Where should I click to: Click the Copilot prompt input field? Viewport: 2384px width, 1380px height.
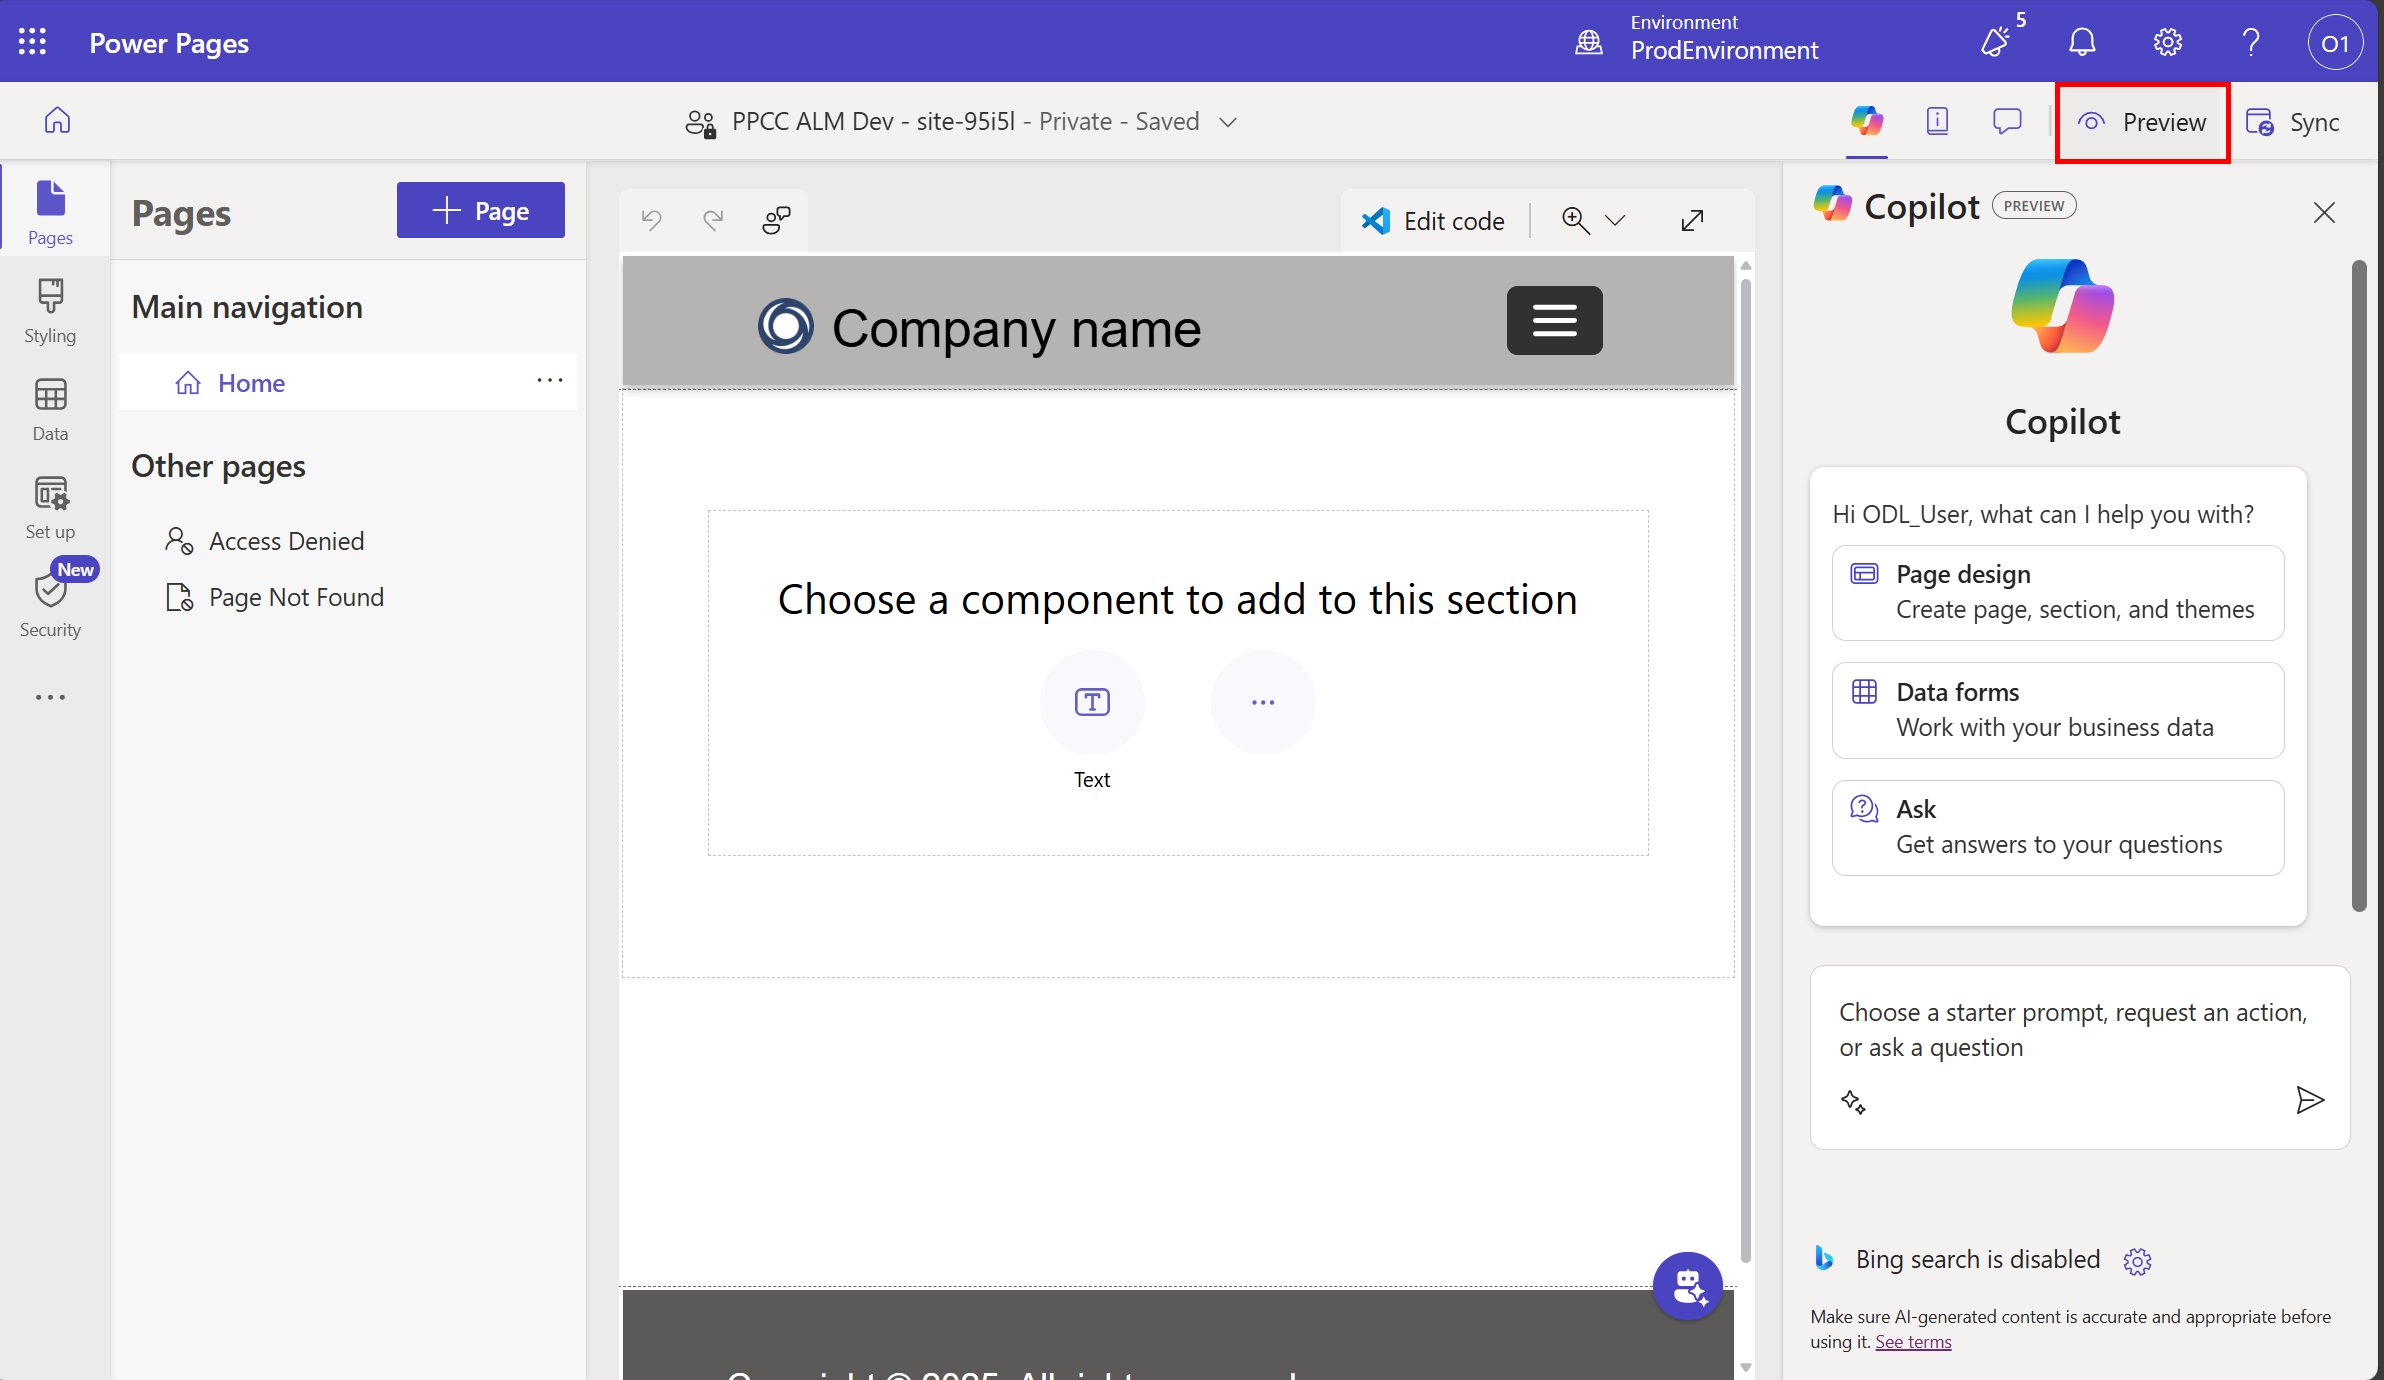point(2077,1030)
